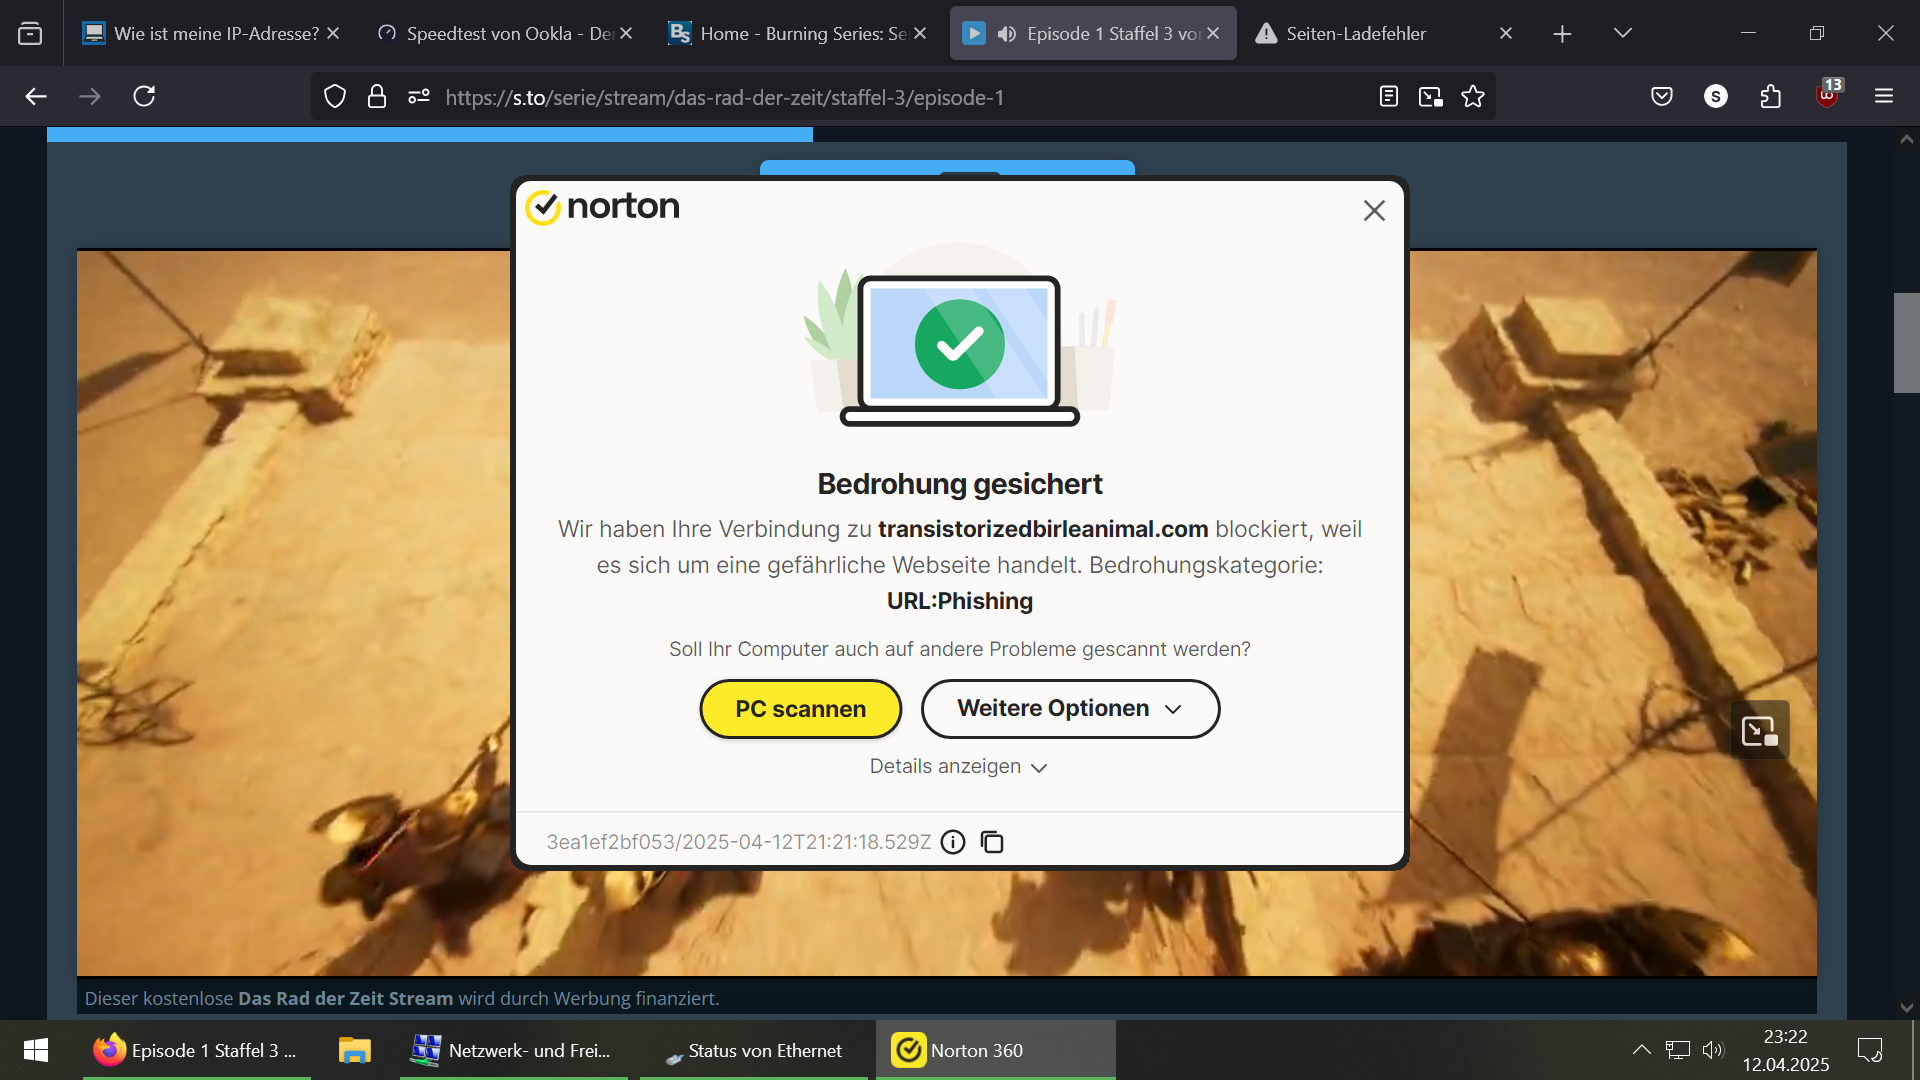Go back to the previous page
1920x1080 pixels.
pyautogui.click(x=36, y=97)
